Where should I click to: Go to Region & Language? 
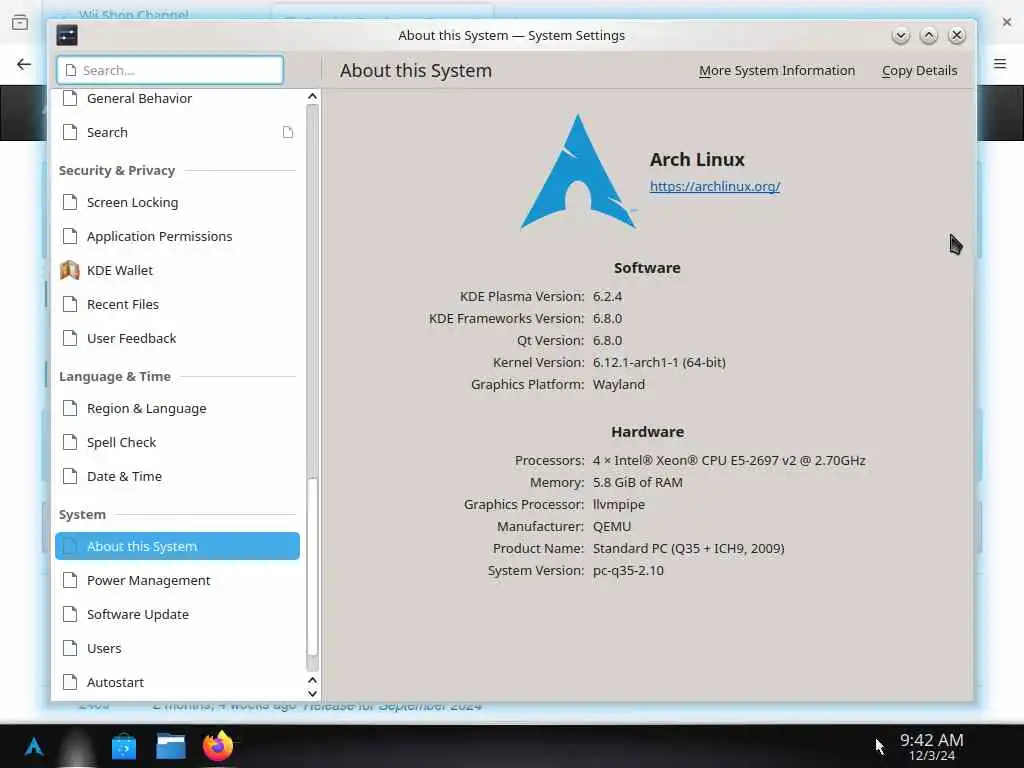[x=177, y=409]
